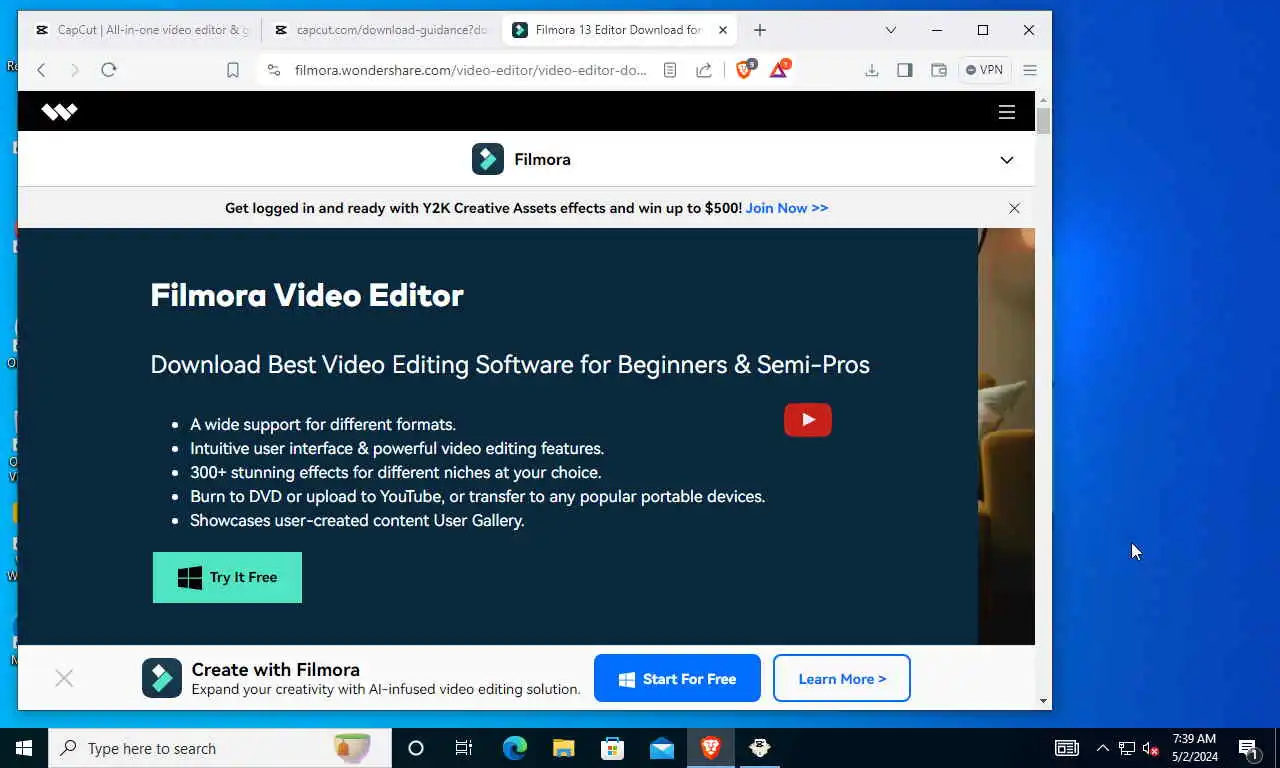
Task: Launch Microsoft Edge from the taskbar
Action: click(514, 748)
